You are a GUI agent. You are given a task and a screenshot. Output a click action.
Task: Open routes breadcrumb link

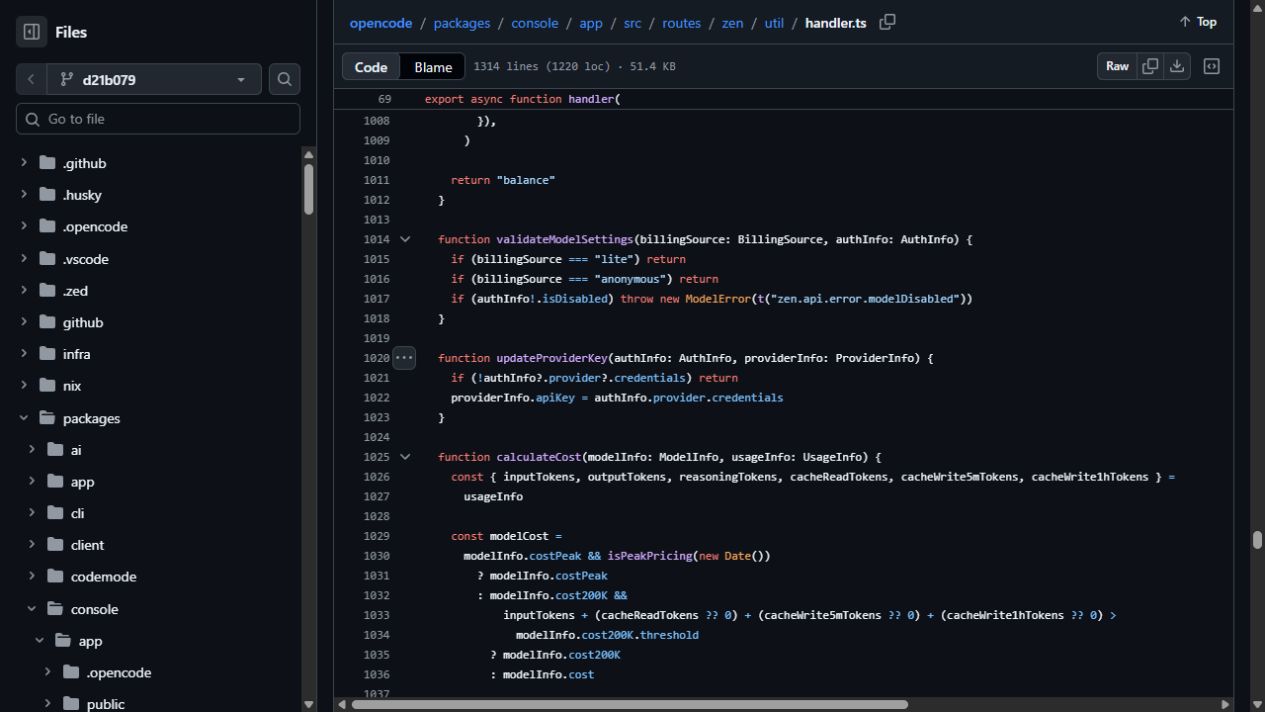click(681, 23)
